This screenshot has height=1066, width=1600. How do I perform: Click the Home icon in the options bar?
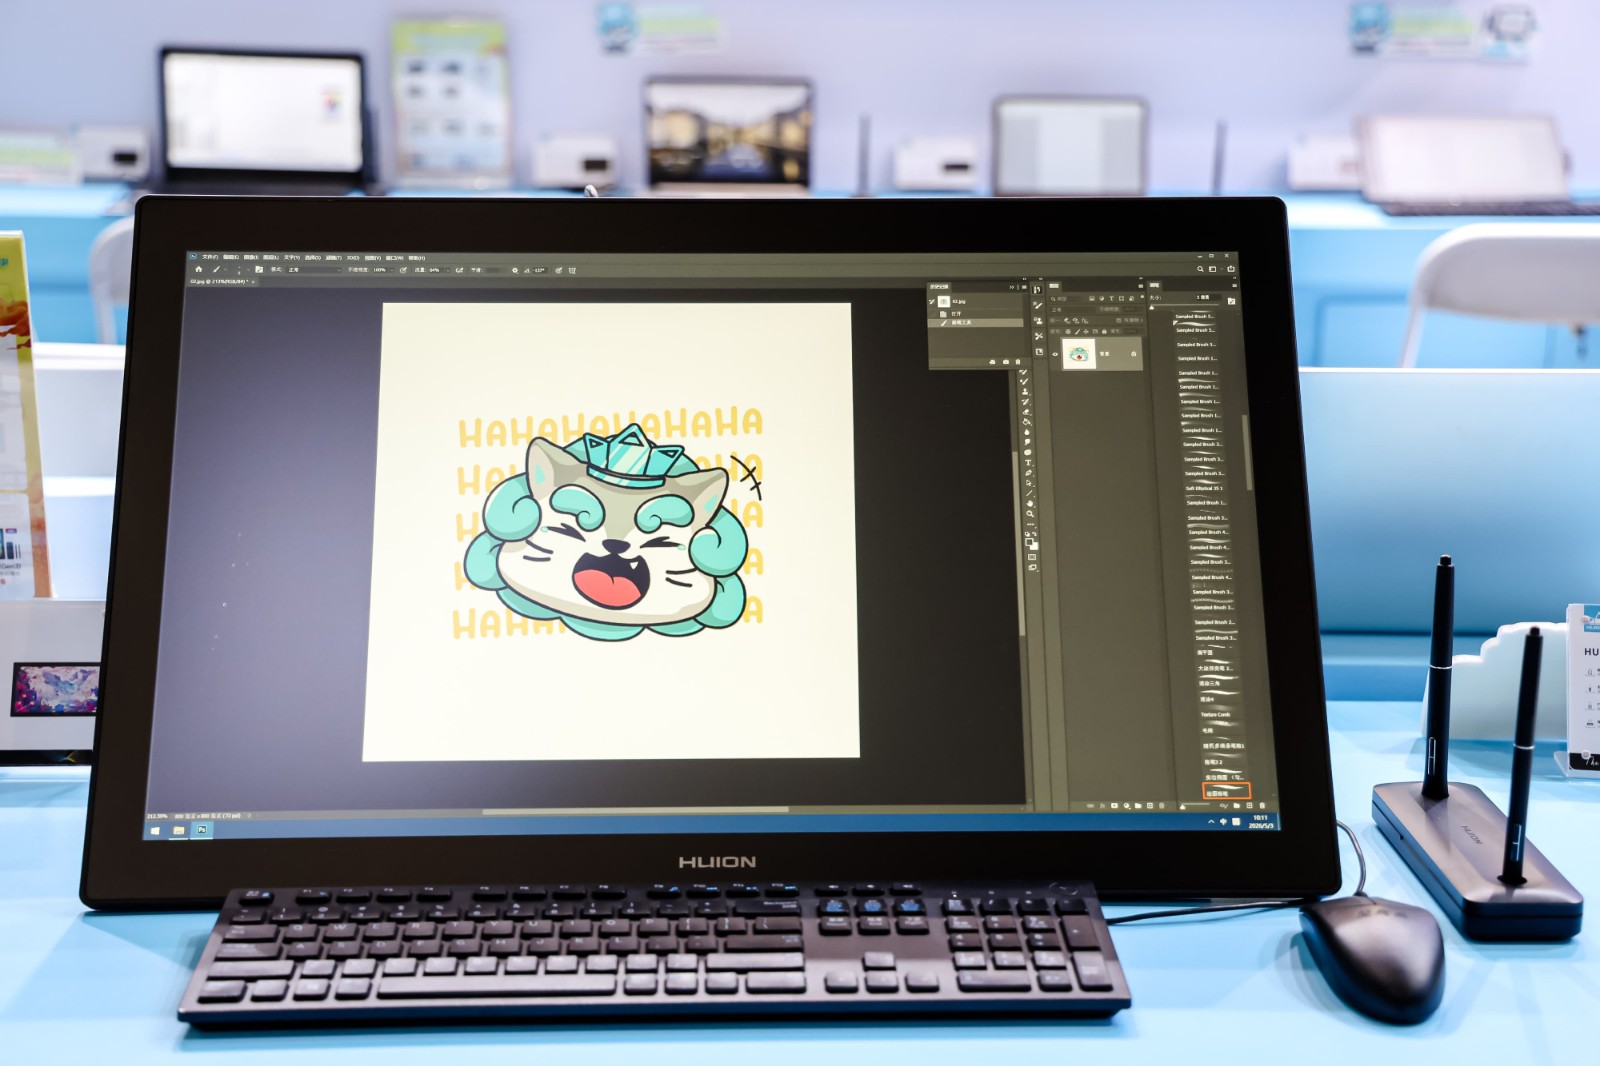tap(198, 269)
